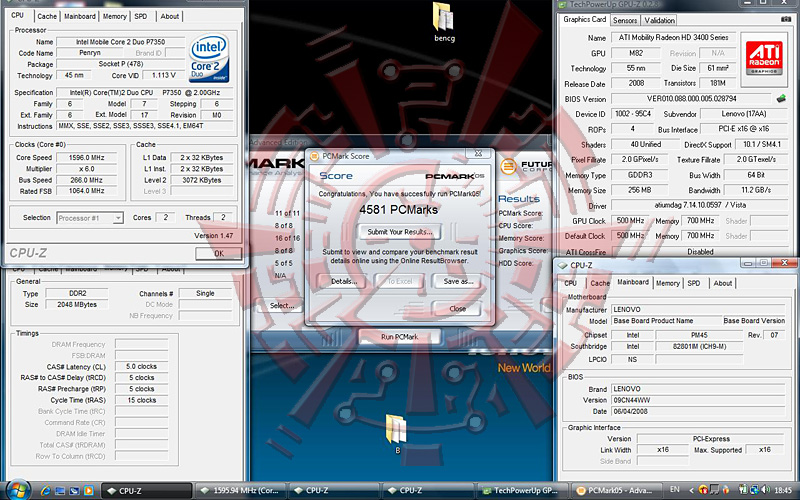Open Mainboard tab in the processor CPU-Z window
Screen dimensions: 800x500
[x=80, y=16]
